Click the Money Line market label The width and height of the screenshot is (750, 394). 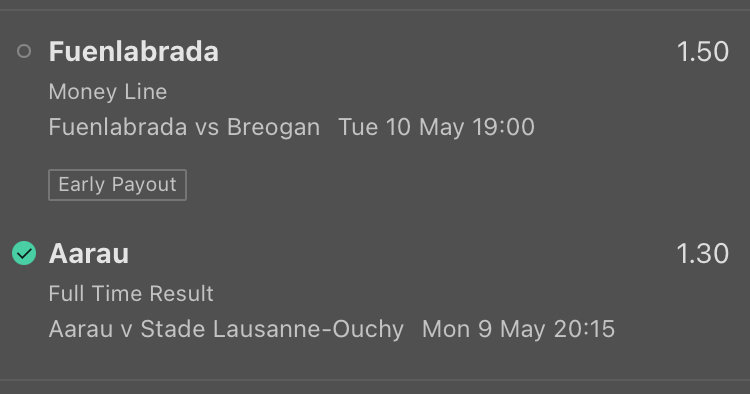(108, 91)
